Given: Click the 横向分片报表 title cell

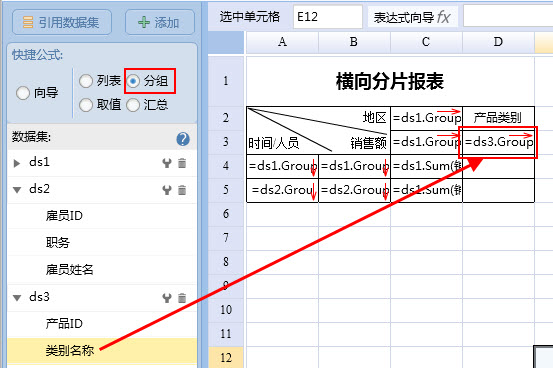Looking at the screenshot, I should click(x=390, y=81).
